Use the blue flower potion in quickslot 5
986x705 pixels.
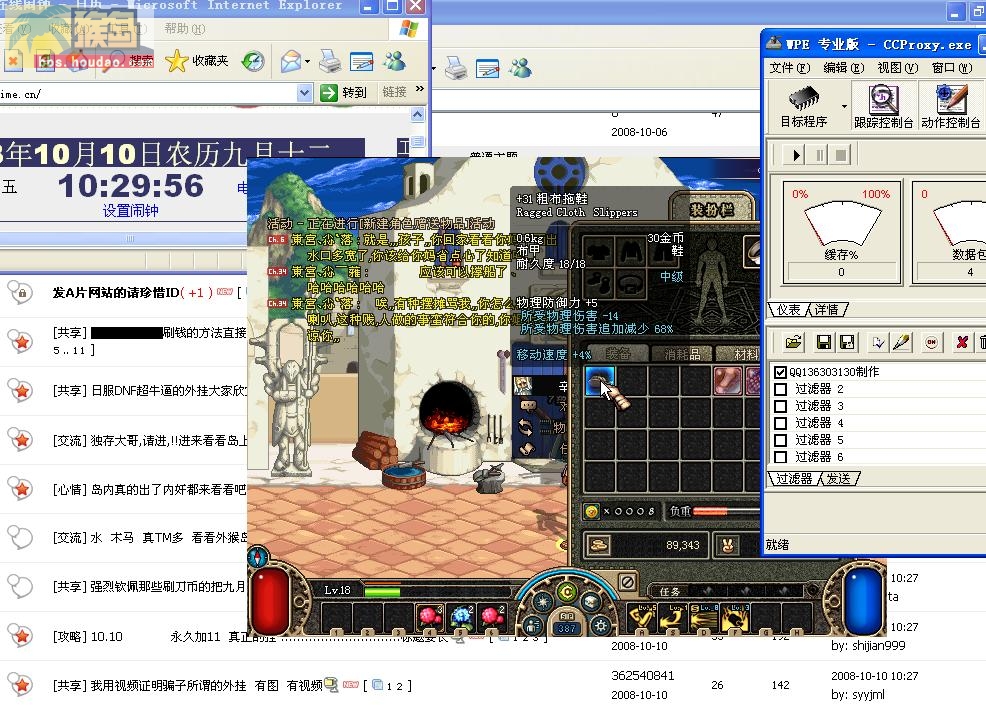(461, 616)
